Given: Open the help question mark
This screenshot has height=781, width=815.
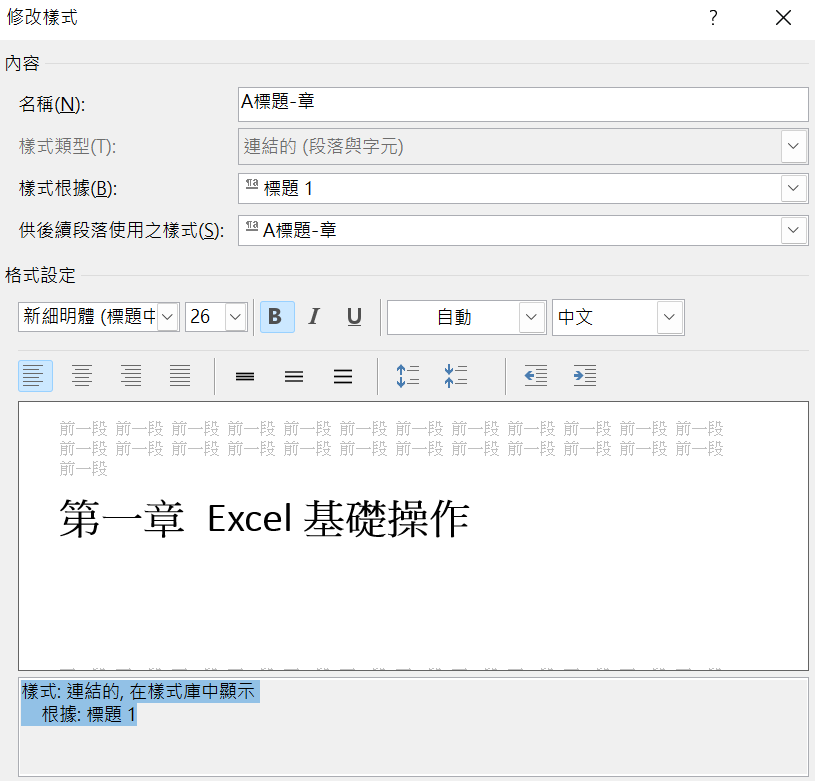Looking at the screenshot, I should point(713,18).
